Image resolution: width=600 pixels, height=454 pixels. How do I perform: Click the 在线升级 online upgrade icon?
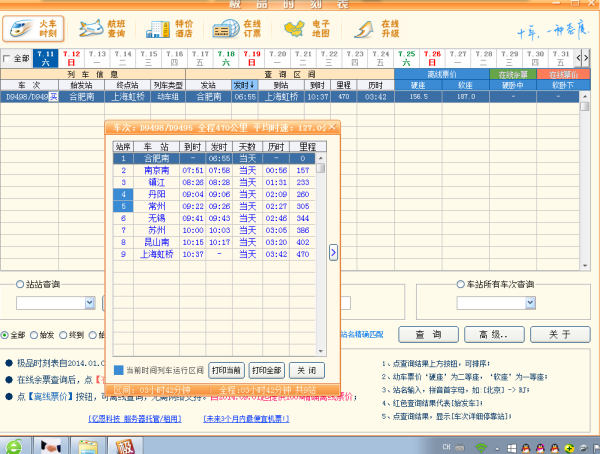[x=376, y=29]
